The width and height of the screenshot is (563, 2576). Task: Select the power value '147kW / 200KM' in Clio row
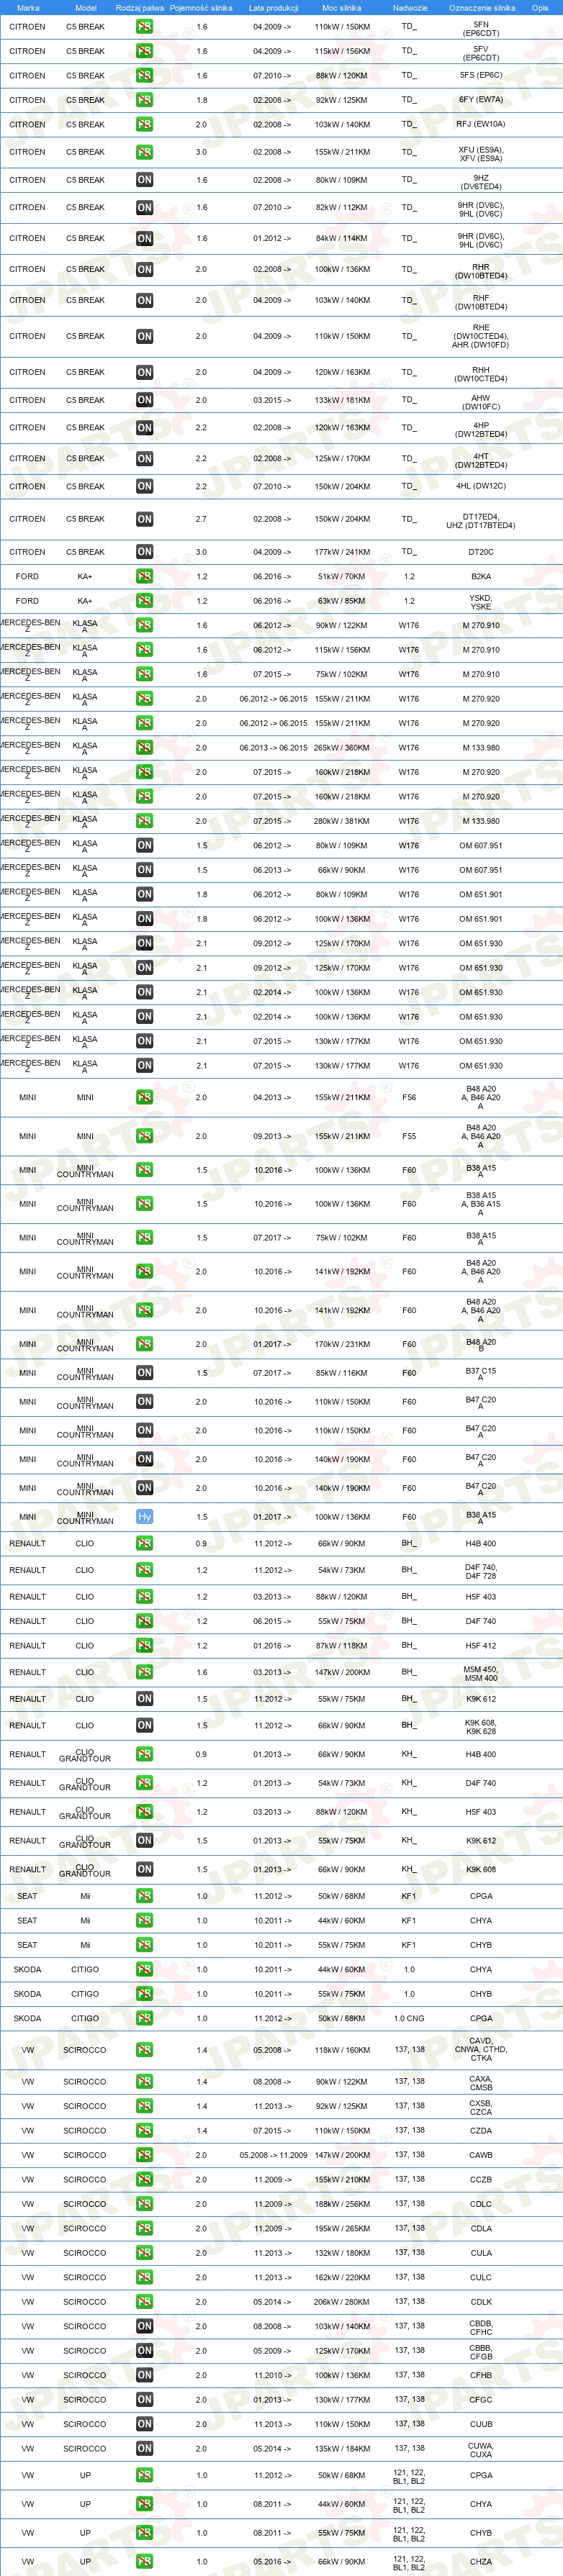tap(342, 1672)
